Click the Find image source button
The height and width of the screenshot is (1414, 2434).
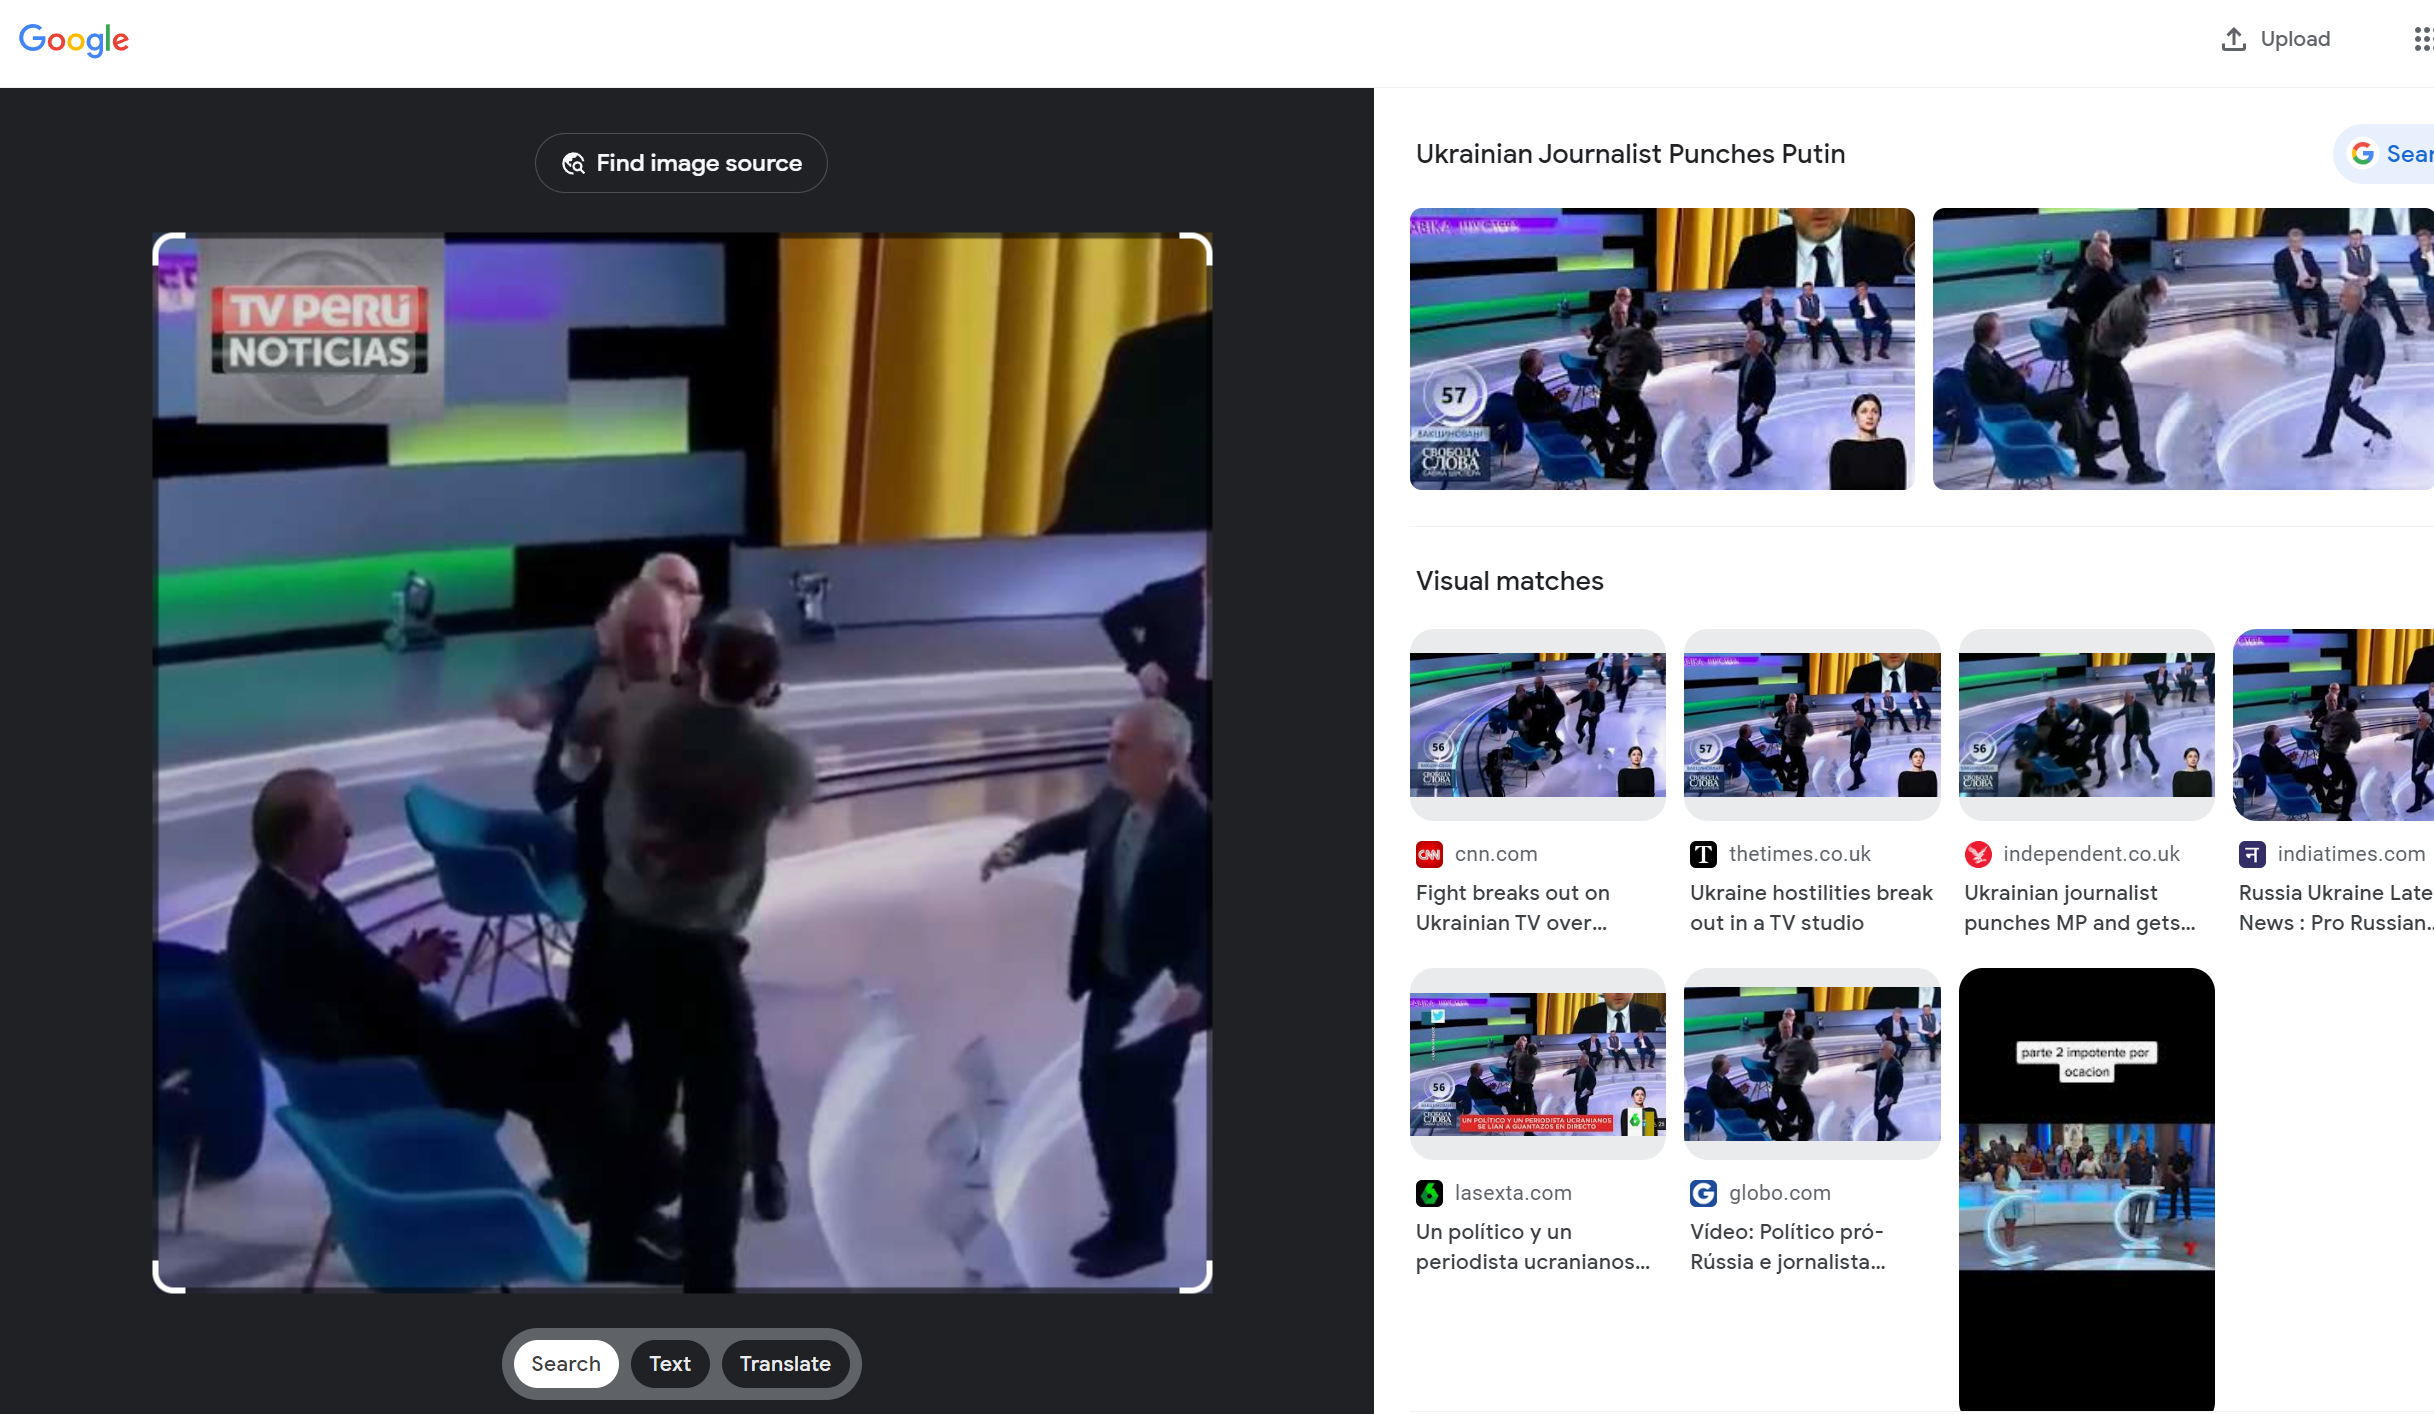tap(681, 163)
